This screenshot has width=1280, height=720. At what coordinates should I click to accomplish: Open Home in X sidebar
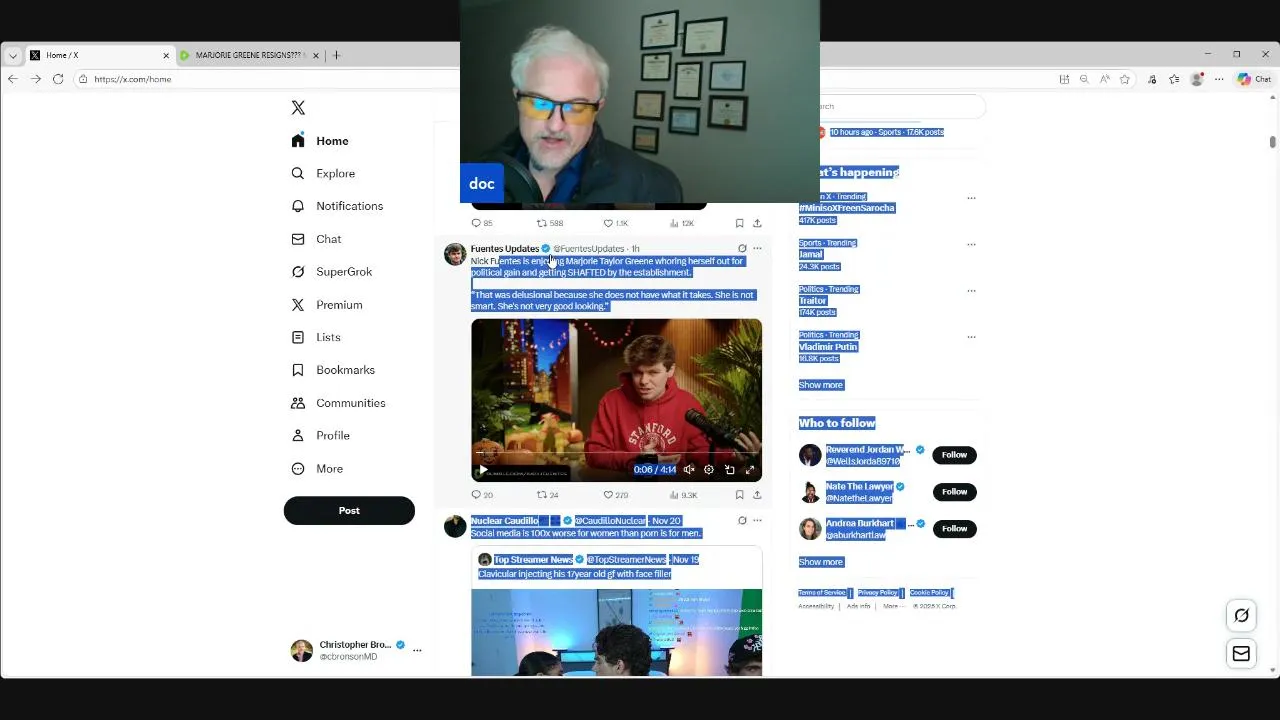click(x=320, y=141)
